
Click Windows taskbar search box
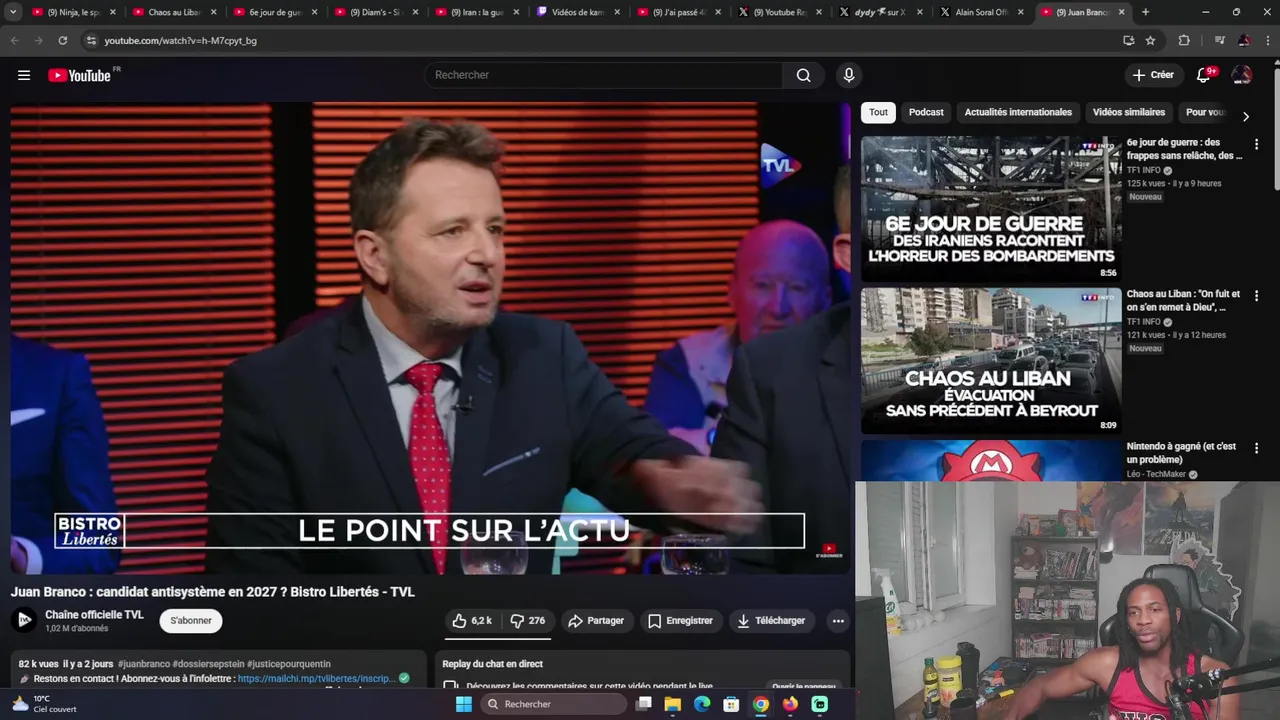[x=553, y=704]
